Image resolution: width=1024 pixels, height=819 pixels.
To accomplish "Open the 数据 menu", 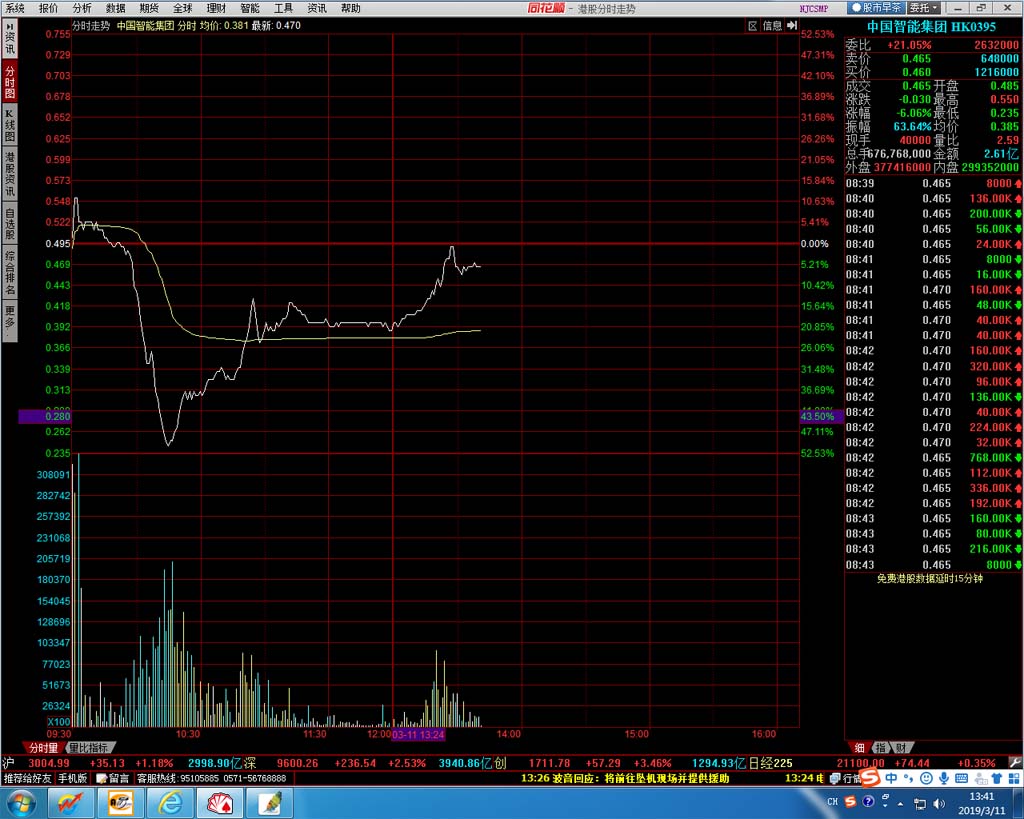I will 116,8.
